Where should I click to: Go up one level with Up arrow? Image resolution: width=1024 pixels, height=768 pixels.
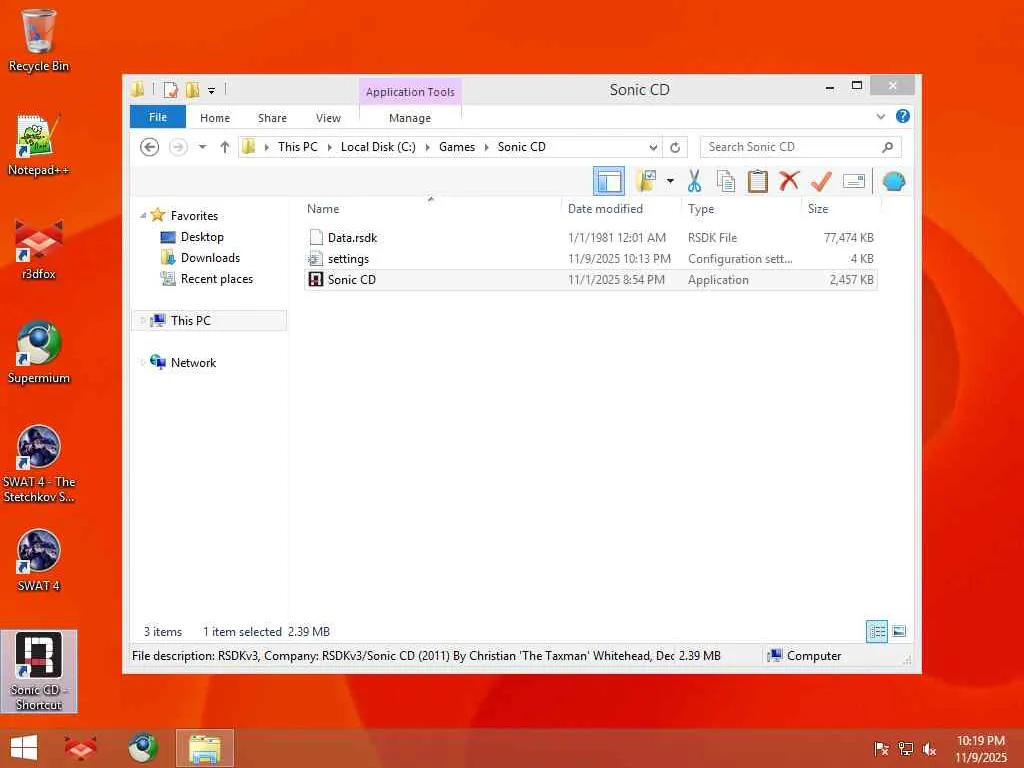pos(225,147)
